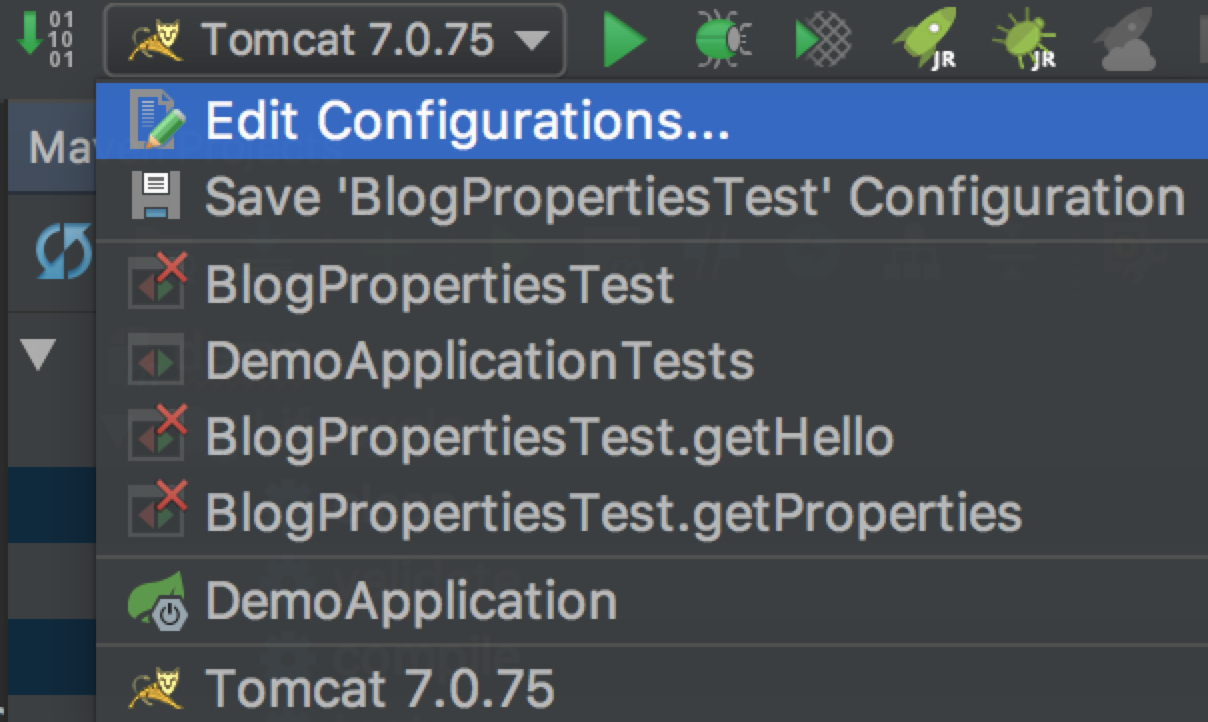Run with Coverage icon

coord(822,41)
